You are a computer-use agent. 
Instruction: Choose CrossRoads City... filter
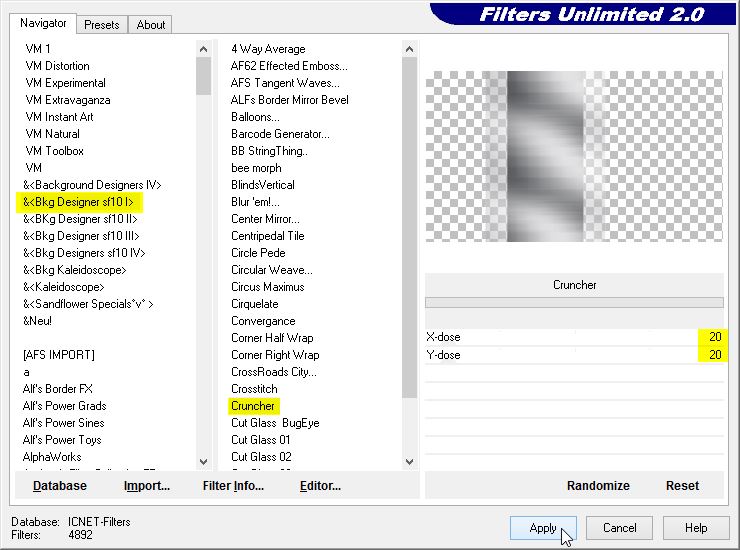(x=274, y=372)
